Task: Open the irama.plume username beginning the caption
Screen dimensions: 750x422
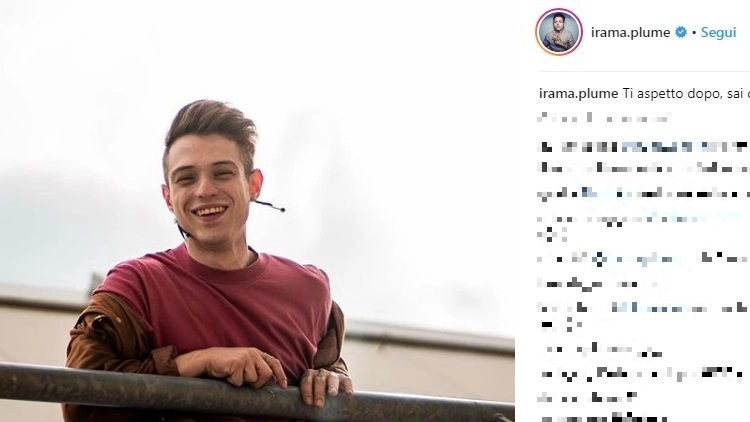Action: click(578, 94)
